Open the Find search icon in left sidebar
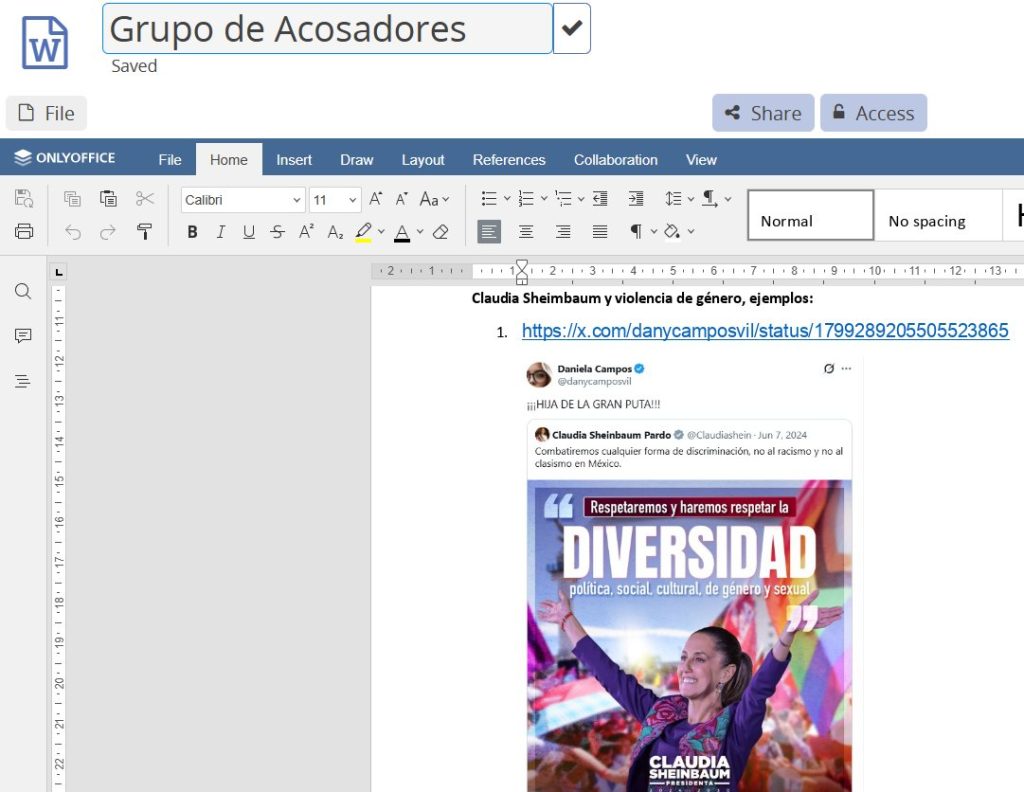The image size is (1024, 792). [23, 292]
